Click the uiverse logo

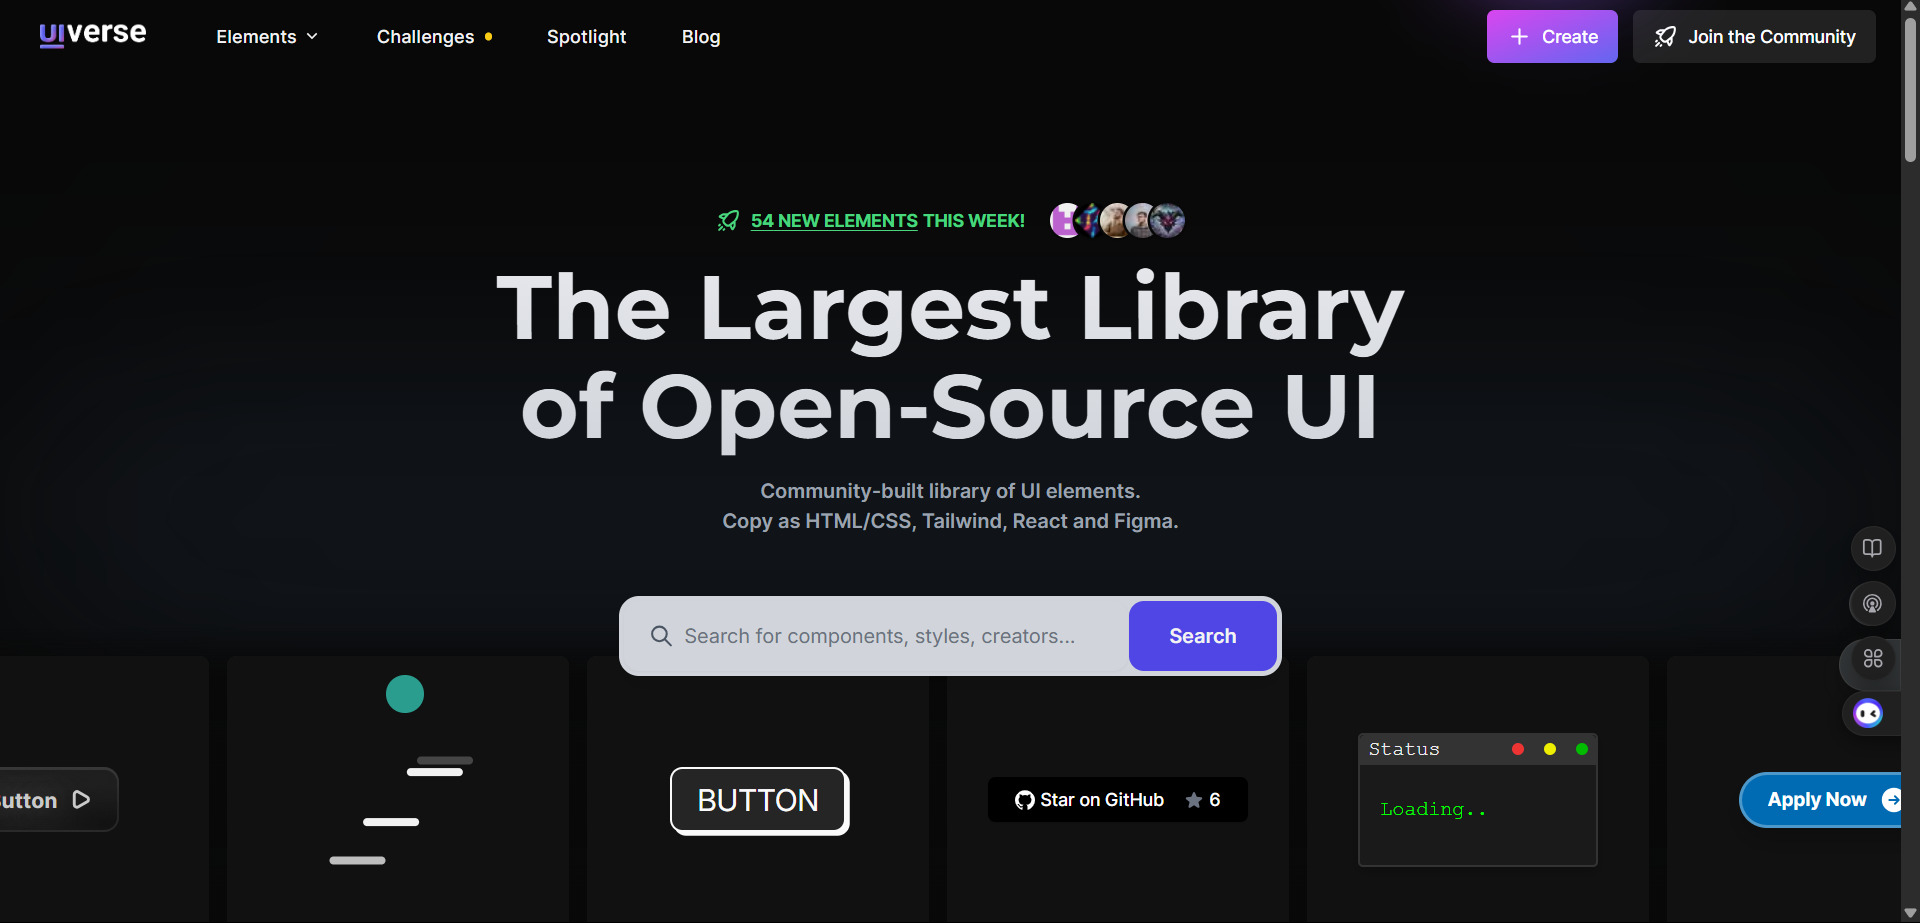[x=93, y=35]
